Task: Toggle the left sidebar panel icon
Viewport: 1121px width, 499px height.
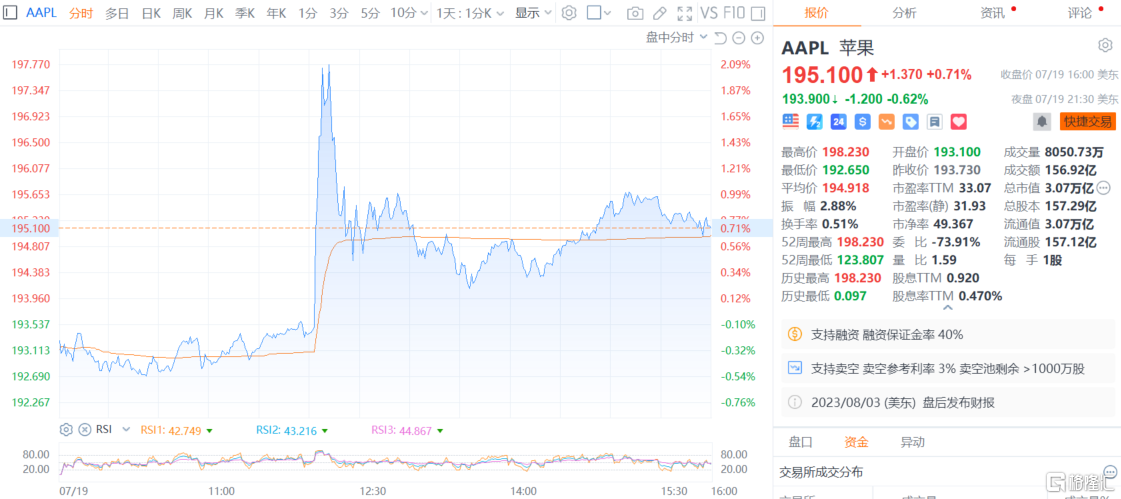Action: [12, 13]
